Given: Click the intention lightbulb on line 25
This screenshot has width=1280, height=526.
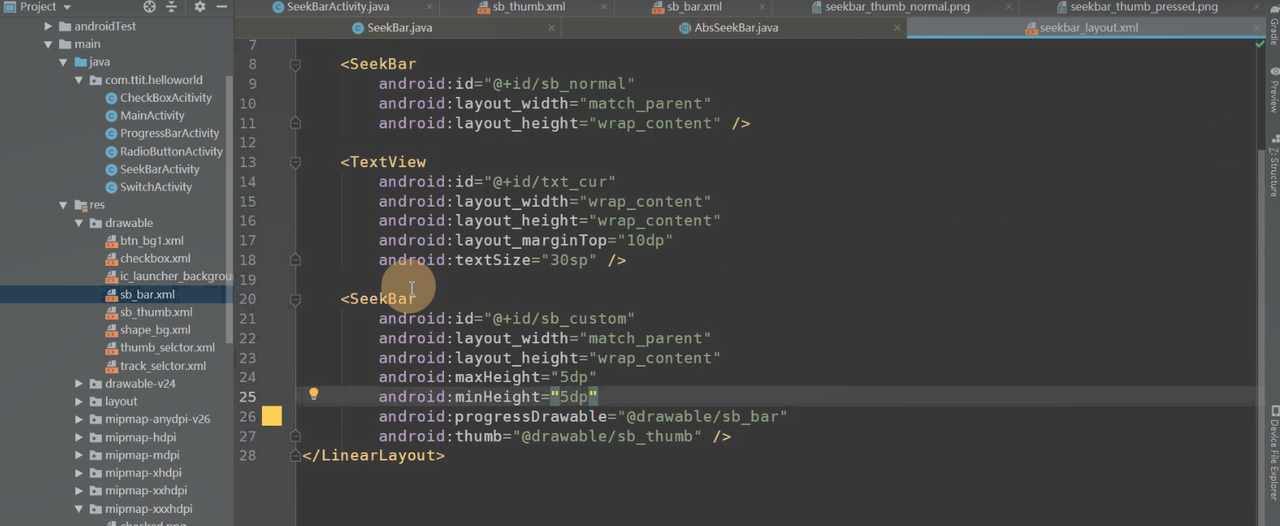Looking at the screenshot, I should (x=313, y=395).
